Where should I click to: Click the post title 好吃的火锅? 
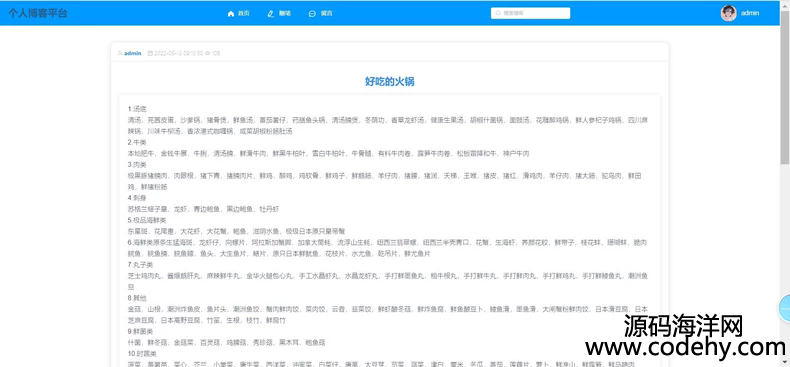coord(389,82)
